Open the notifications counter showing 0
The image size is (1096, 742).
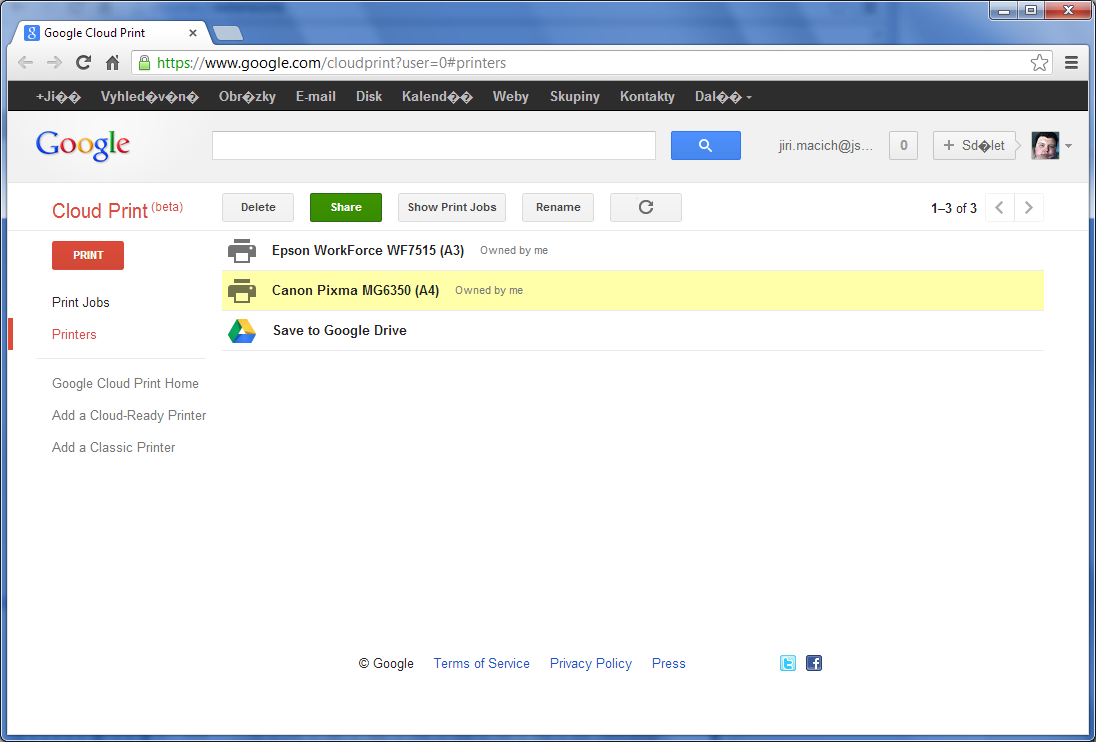[x=903, y=145]
